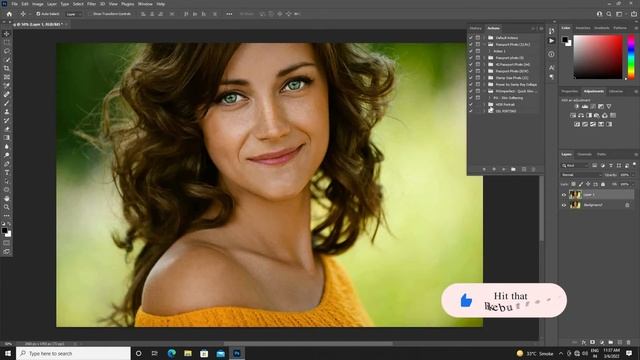Viewport: 640px width, 360px height.
Task: Toggle lock all in Layers panel
Action: tap(603, 184)
